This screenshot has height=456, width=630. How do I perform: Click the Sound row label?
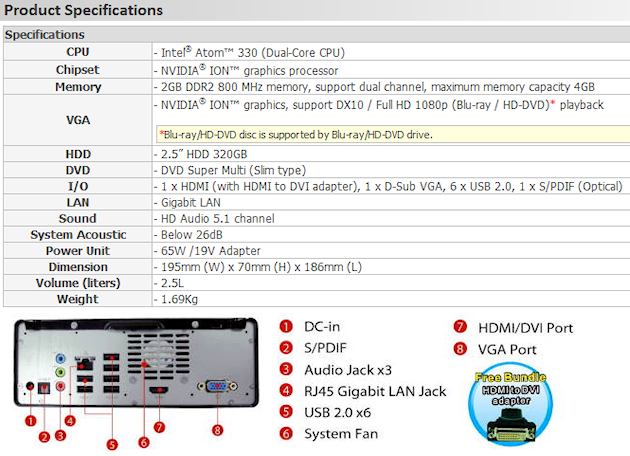coord(78,219)
